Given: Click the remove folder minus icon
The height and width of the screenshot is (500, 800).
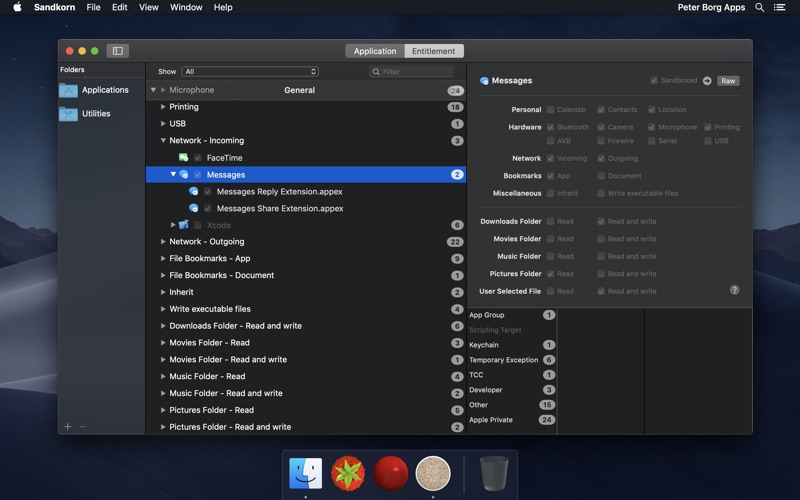Looking at the screenshot, I should (x=83, y=426).
